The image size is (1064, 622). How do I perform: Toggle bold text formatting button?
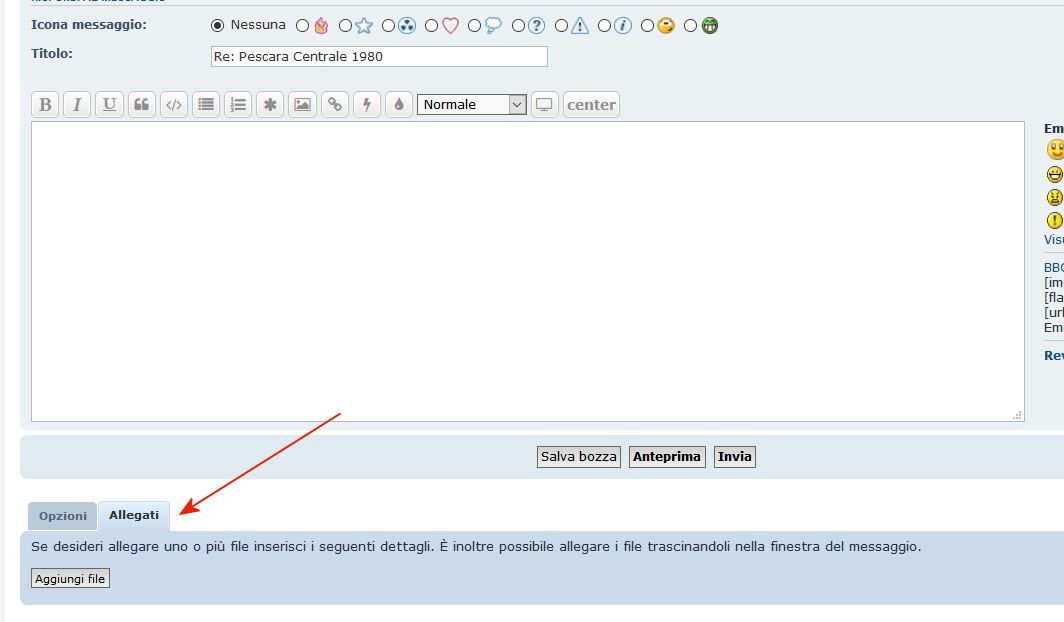[45, 105]
